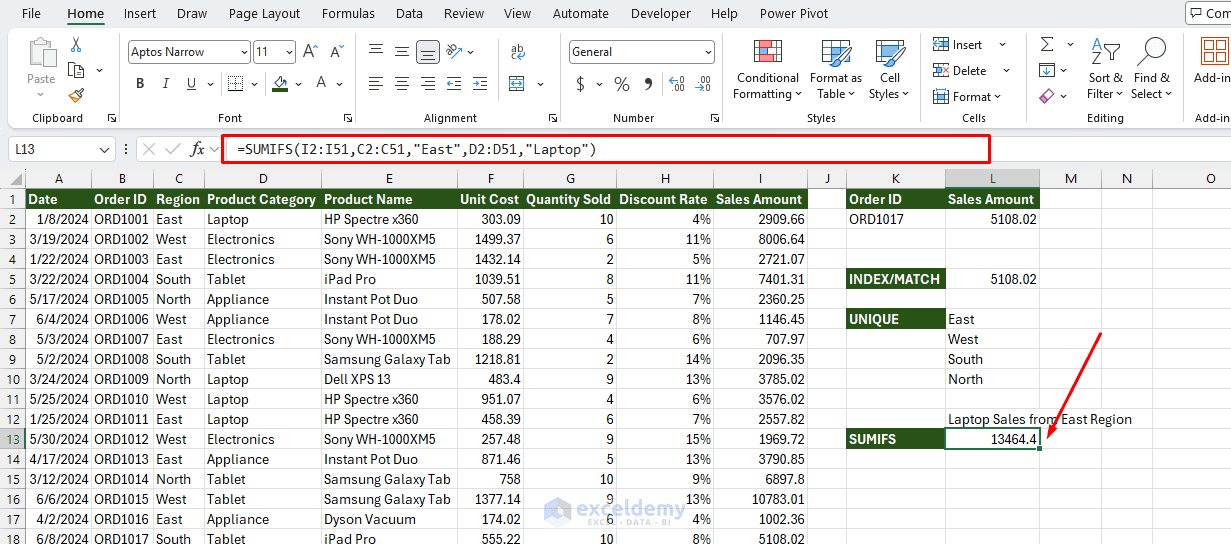Click the Insert cells button
Viewport: 1231px width, 544px height.
tap(958, 45)
